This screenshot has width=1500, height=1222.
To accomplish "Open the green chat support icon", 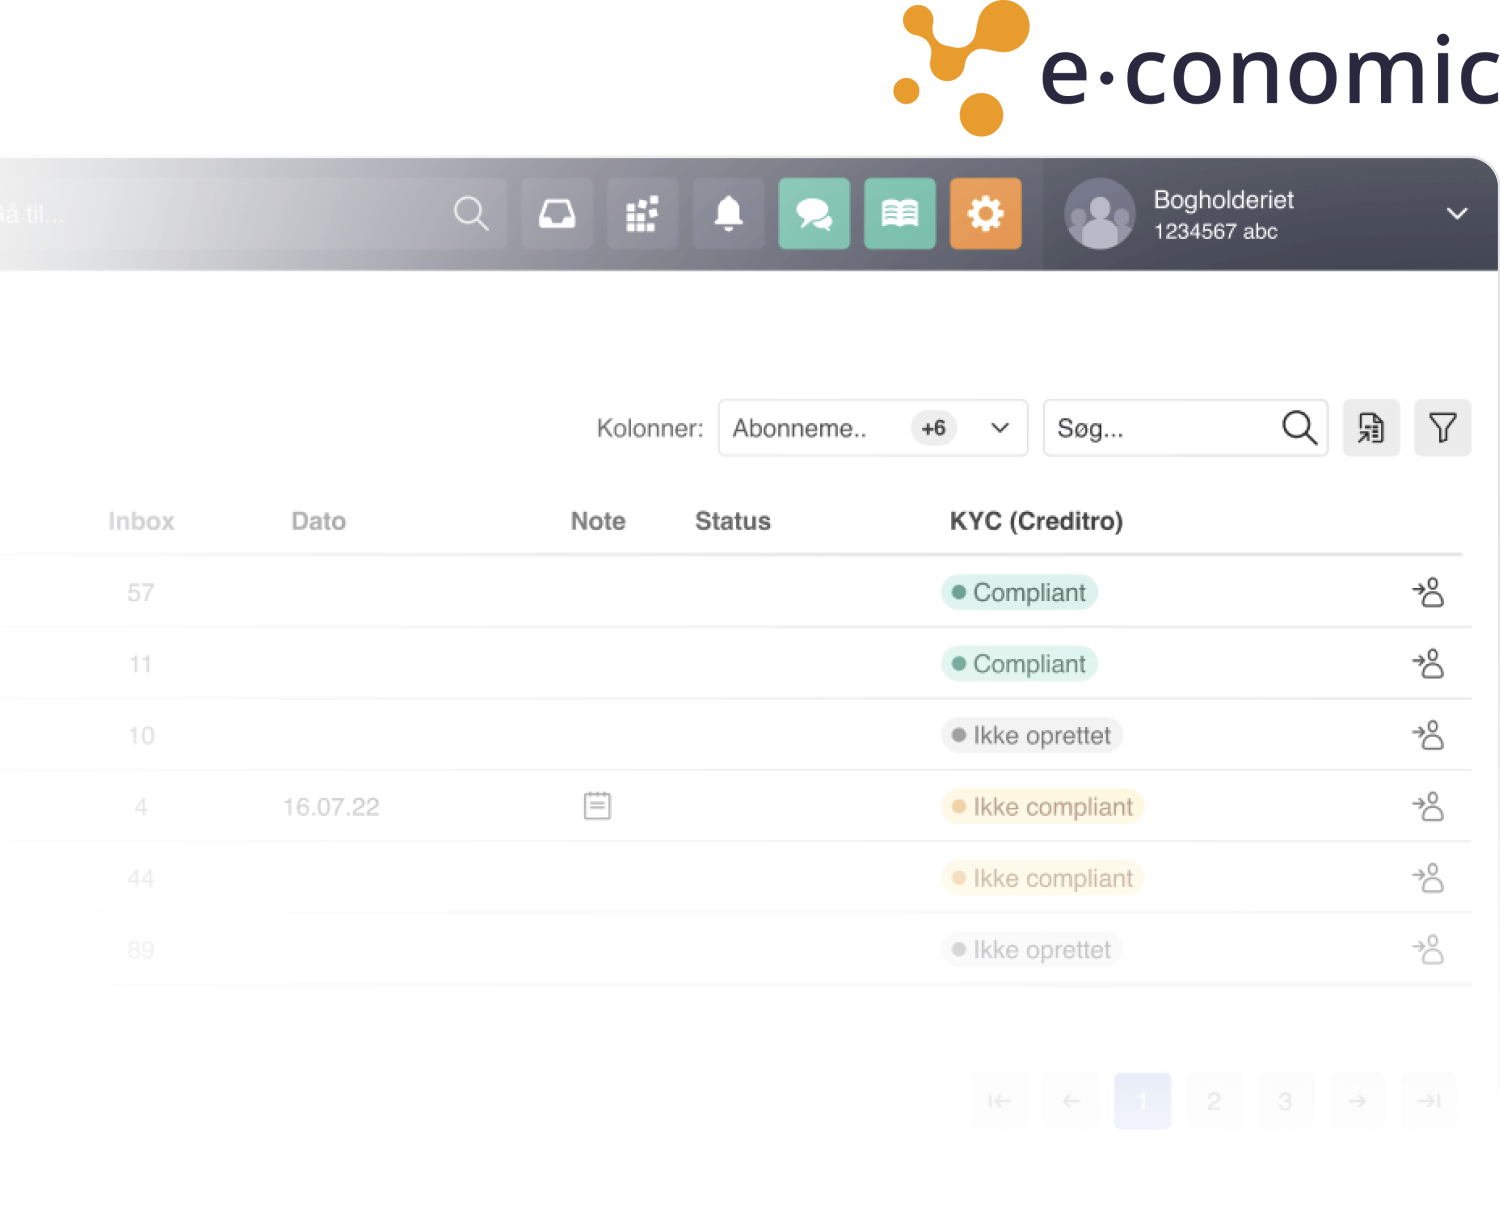I will (813, 213).
